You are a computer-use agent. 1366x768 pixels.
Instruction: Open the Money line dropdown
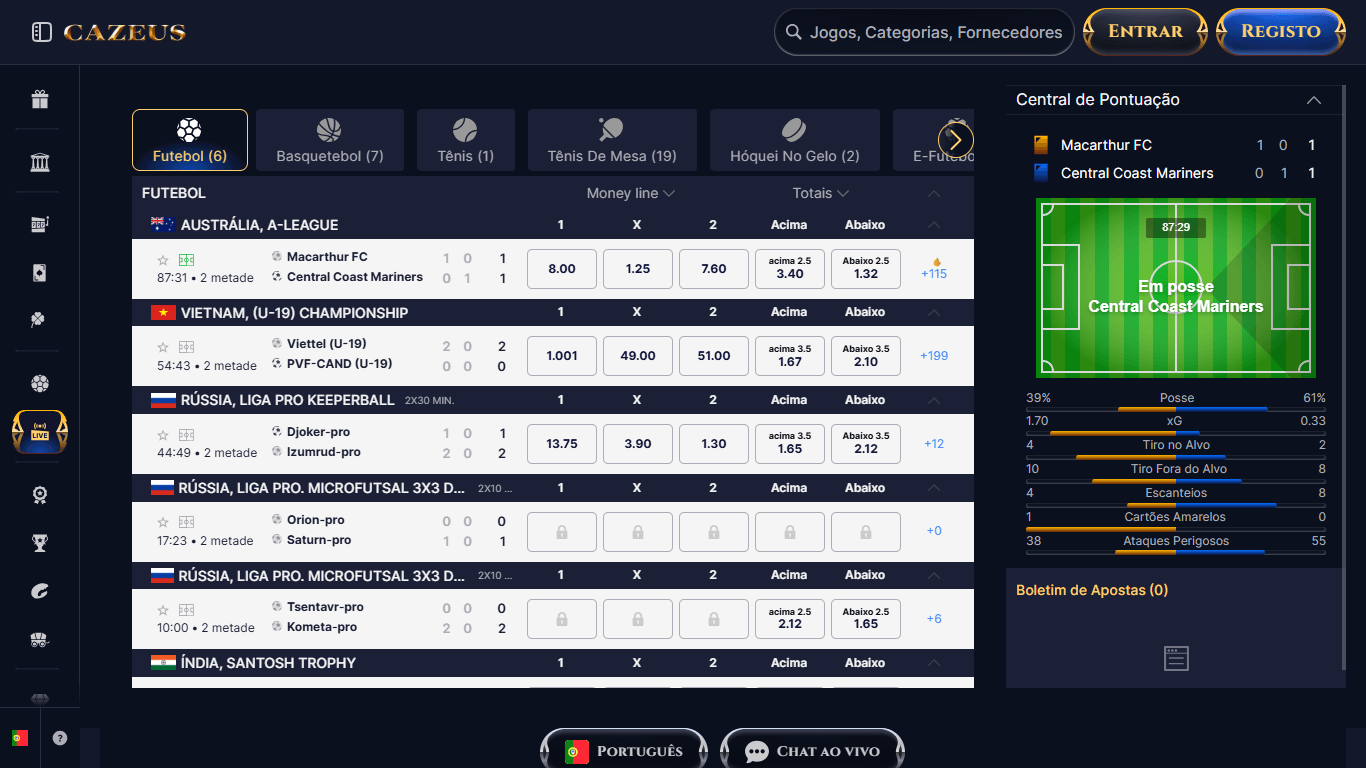629,193
